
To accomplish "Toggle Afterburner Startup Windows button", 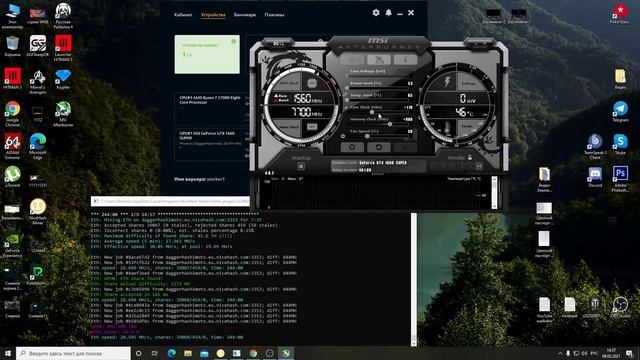I will pyautogui.click(x=301, y=166).
